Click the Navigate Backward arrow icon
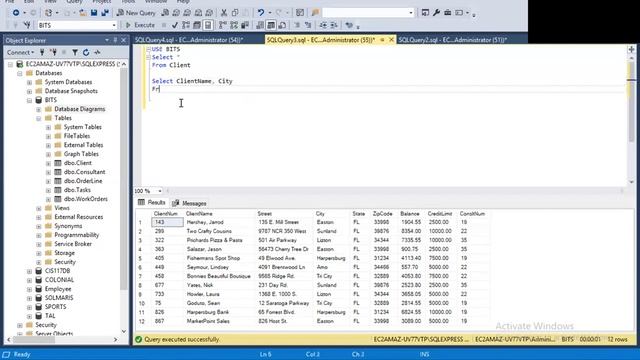 pos(16,13)
